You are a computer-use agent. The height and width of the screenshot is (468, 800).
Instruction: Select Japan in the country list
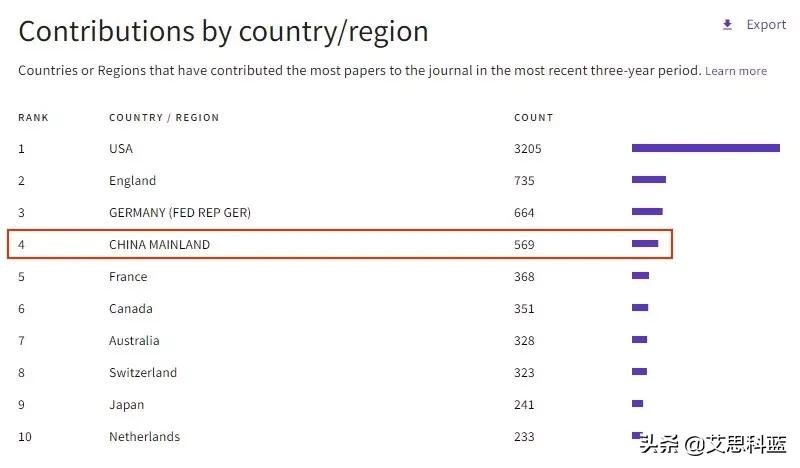126,405
